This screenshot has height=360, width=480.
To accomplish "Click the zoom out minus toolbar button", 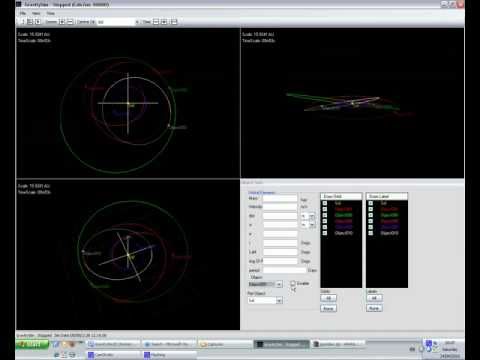I will coord(70,22).
